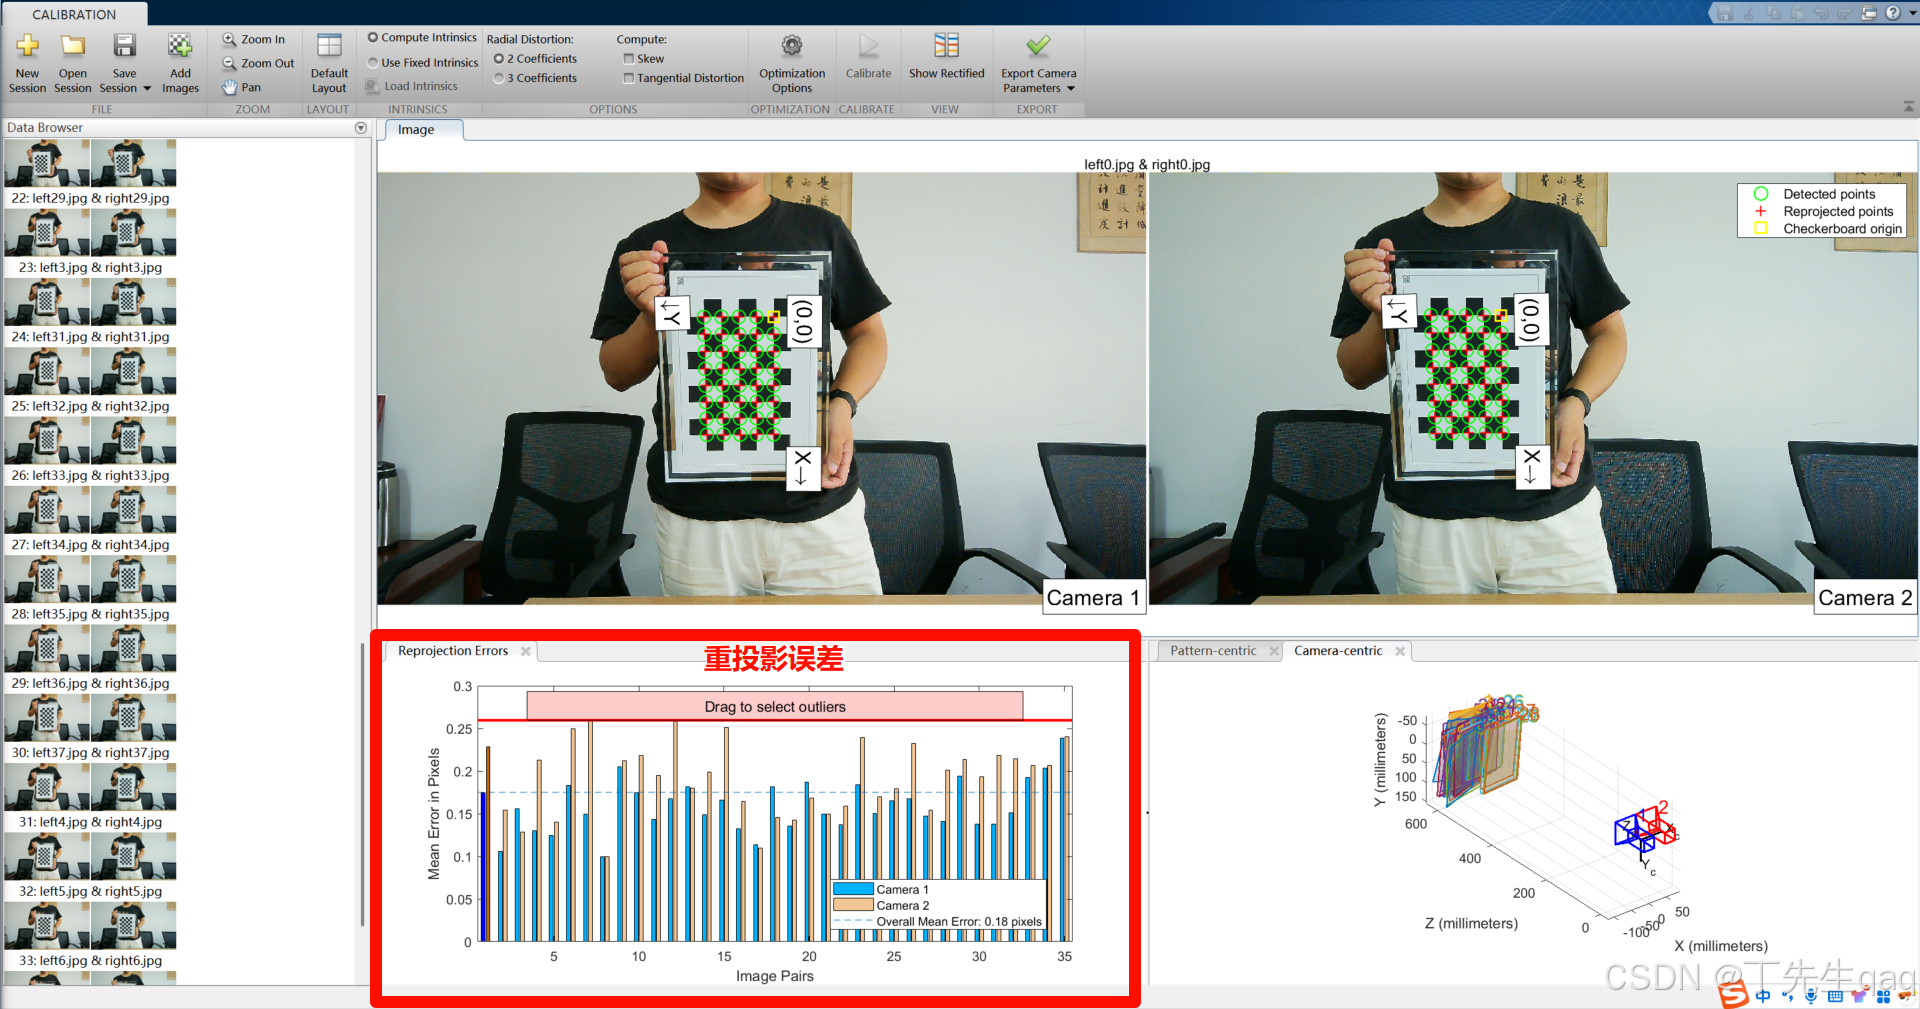The width and height of the screenshot is (1920, 1009).
Task: Collapse the ribbon toolstrip
Action: click(x=1908, y=106)
